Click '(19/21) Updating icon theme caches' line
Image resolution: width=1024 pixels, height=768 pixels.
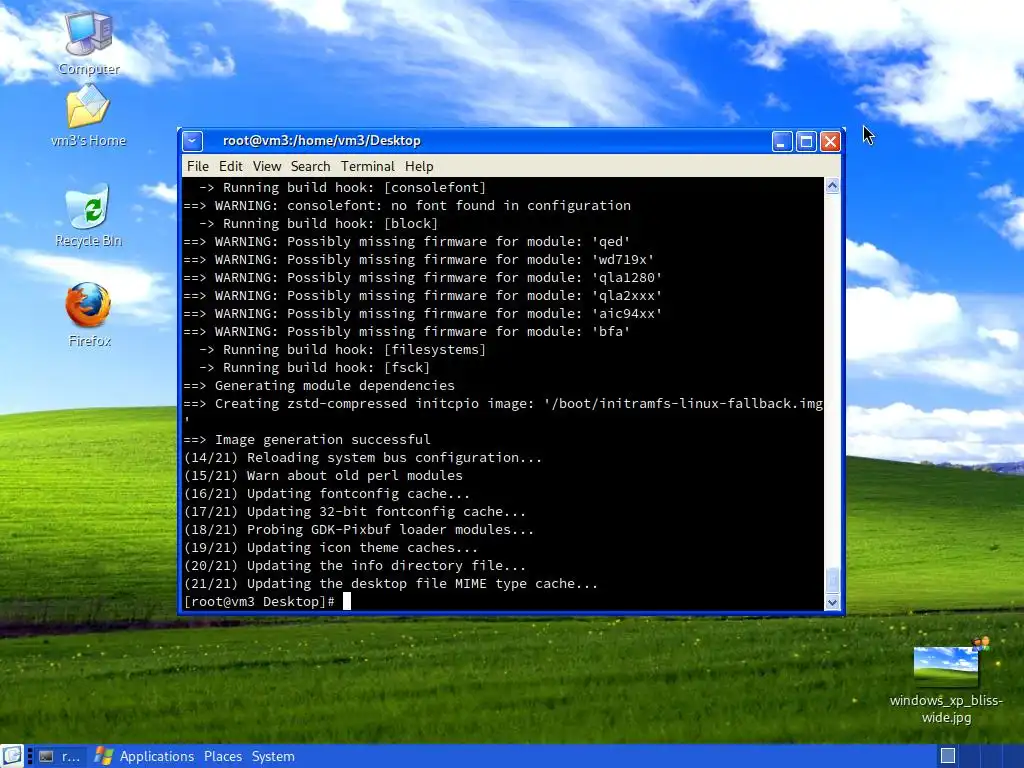331,547
